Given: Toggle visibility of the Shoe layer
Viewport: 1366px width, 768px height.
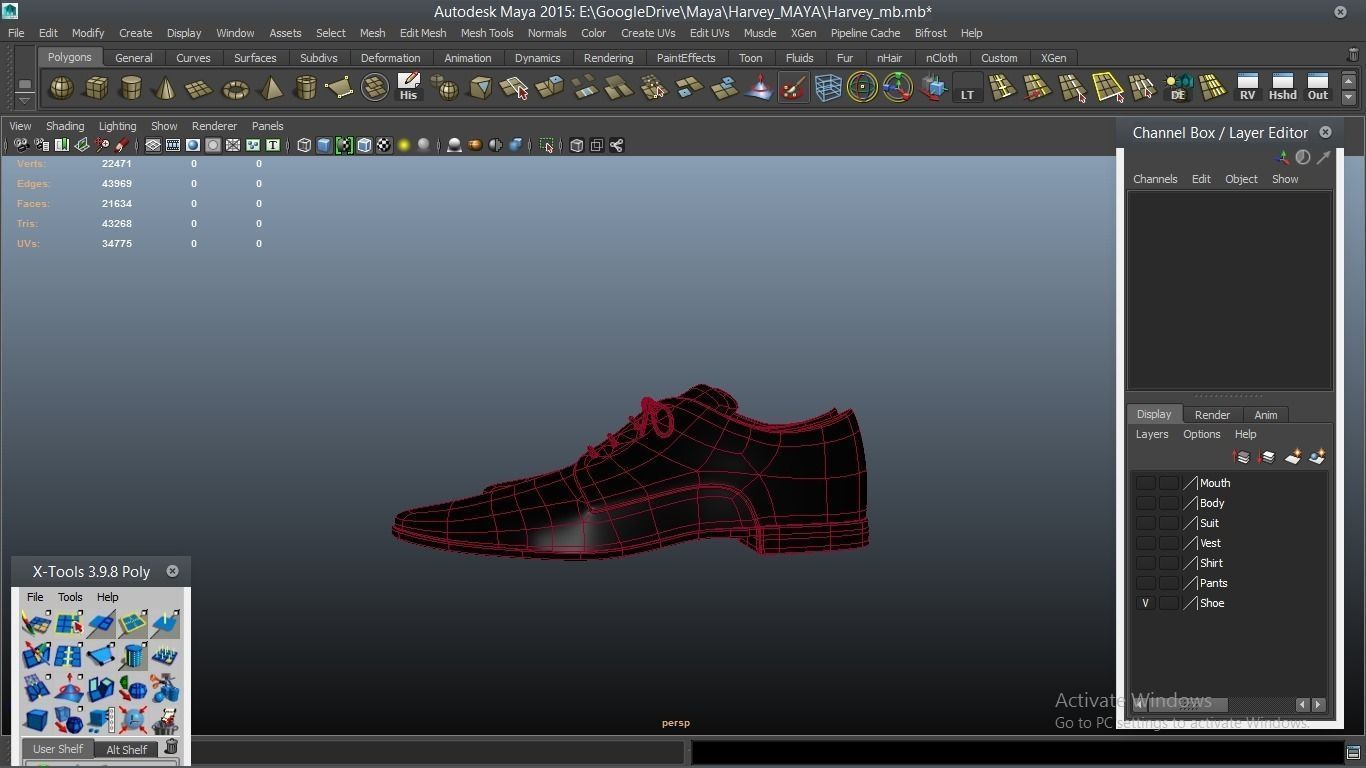Looking at the screenshot, I should click(1145, 603).
